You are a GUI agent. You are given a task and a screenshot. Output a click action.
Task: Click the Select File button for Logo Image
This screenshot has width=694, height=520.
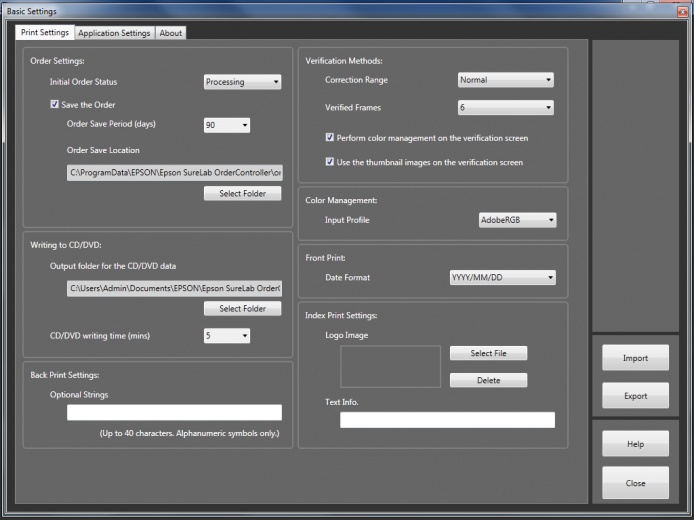coord(489,353)
